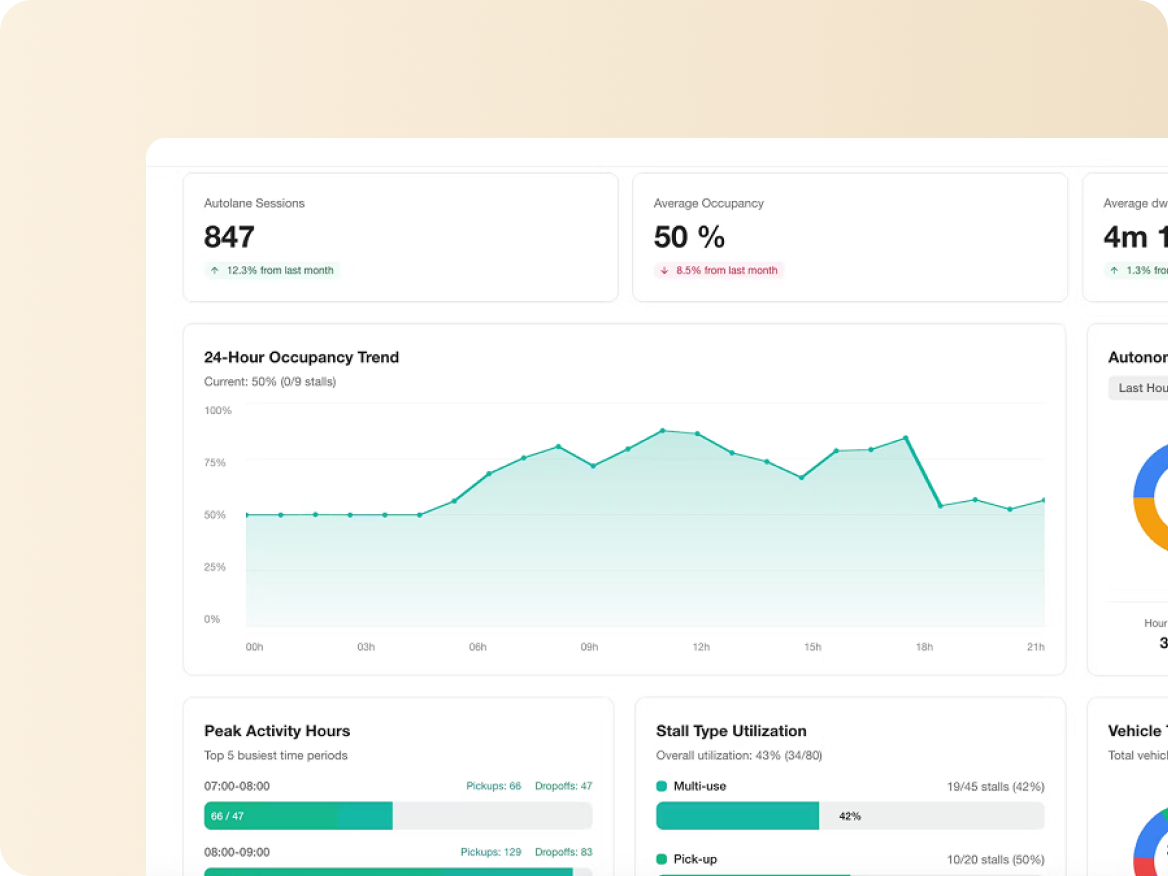Click the '24-Hour Occupancy Trend' heading
1168x876 pixels.
coord(302,358)
